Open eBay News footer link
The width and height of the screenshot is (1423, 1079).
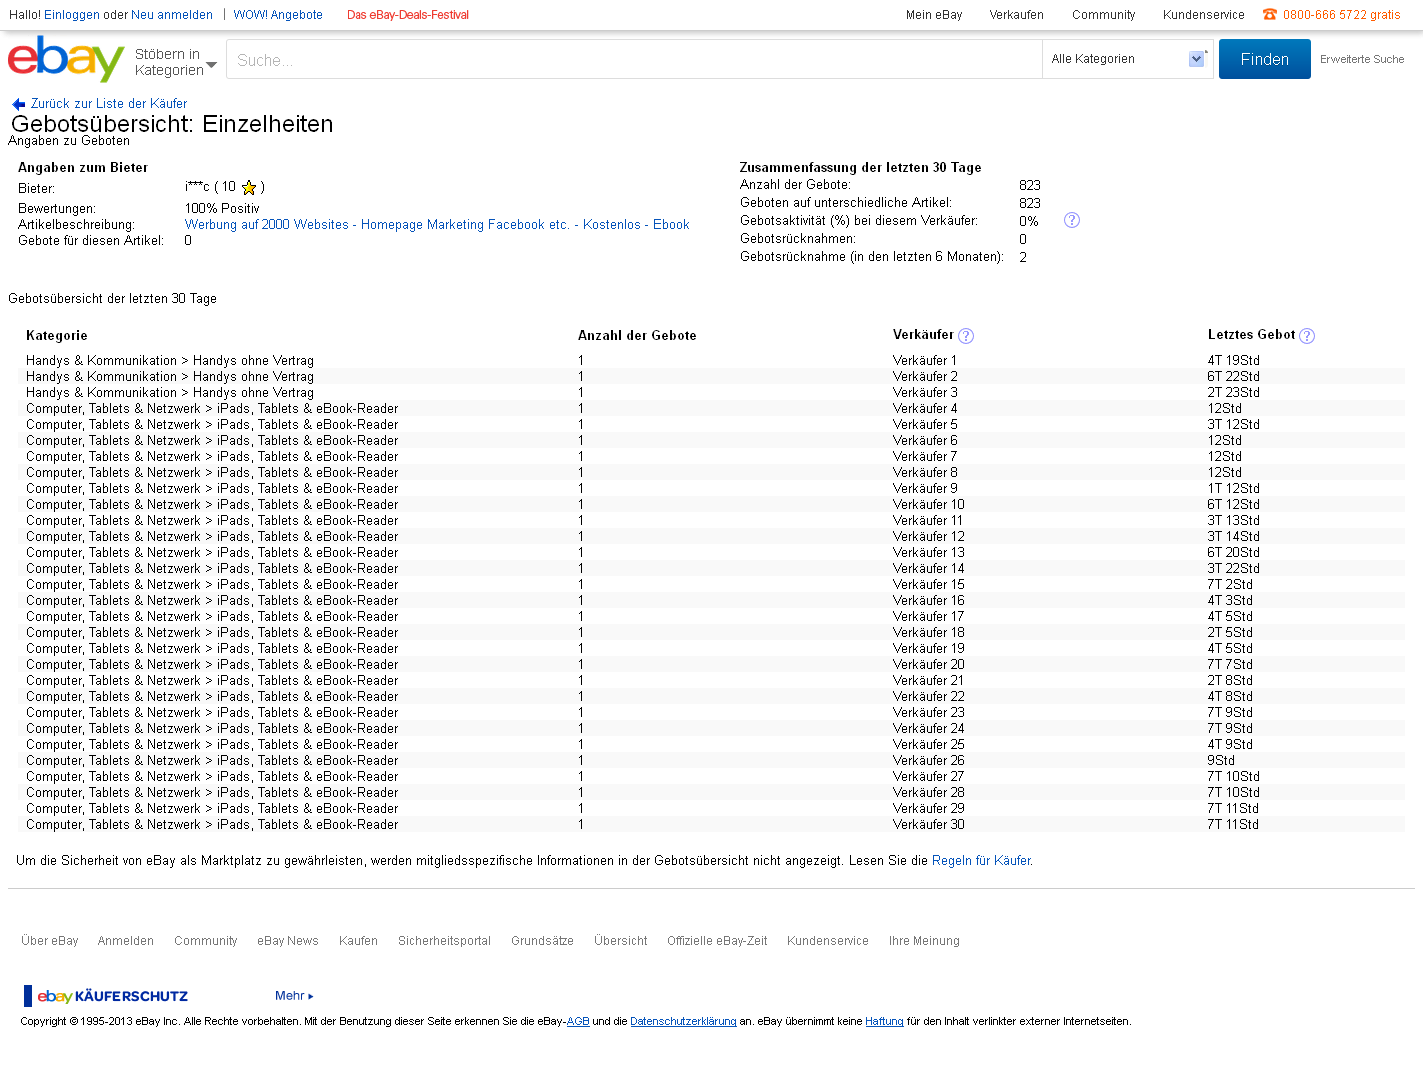[x=288, y=941]
